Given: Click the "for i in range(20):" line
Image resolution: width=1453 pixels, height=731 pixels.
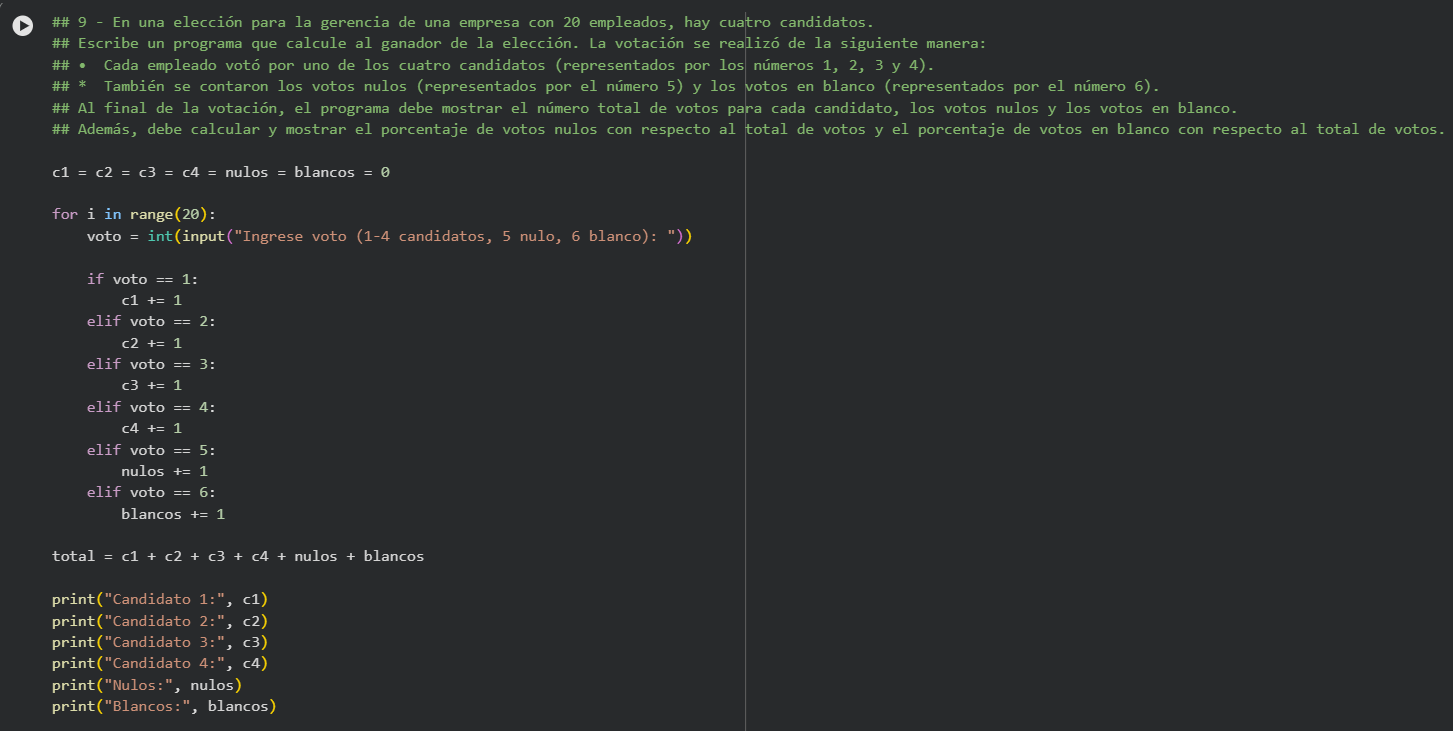Looking at the screenshot, I should point(134,215).
